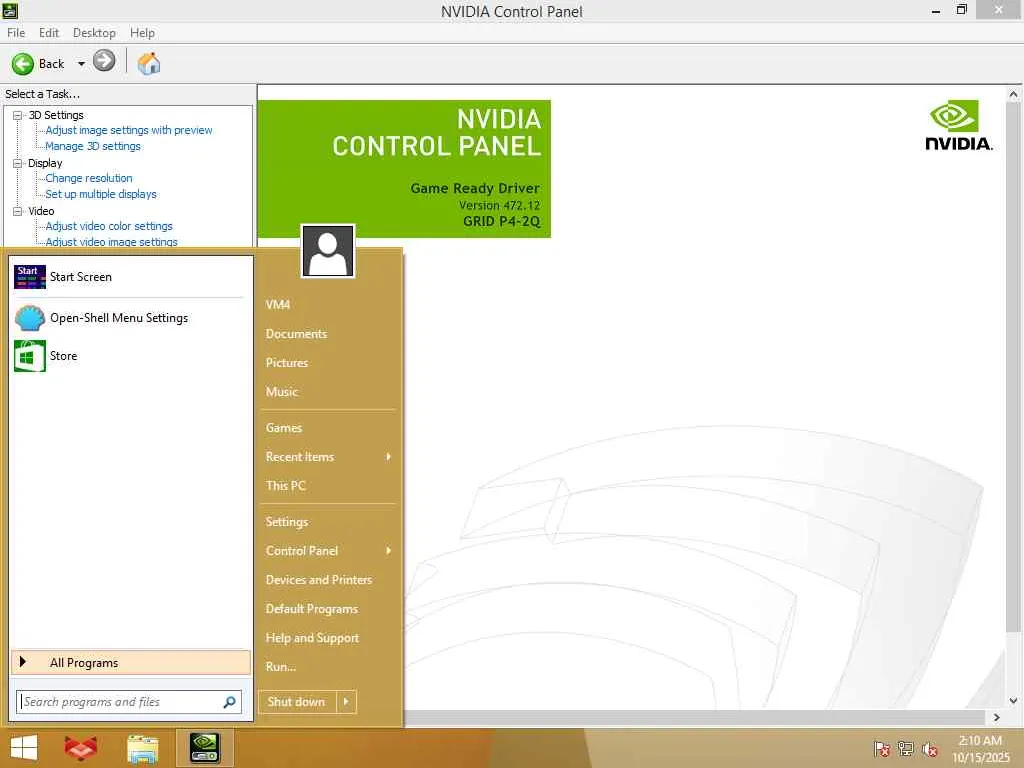Screen dimensions: 1024x768
Task: Click the Store icon
Action: 29,356
